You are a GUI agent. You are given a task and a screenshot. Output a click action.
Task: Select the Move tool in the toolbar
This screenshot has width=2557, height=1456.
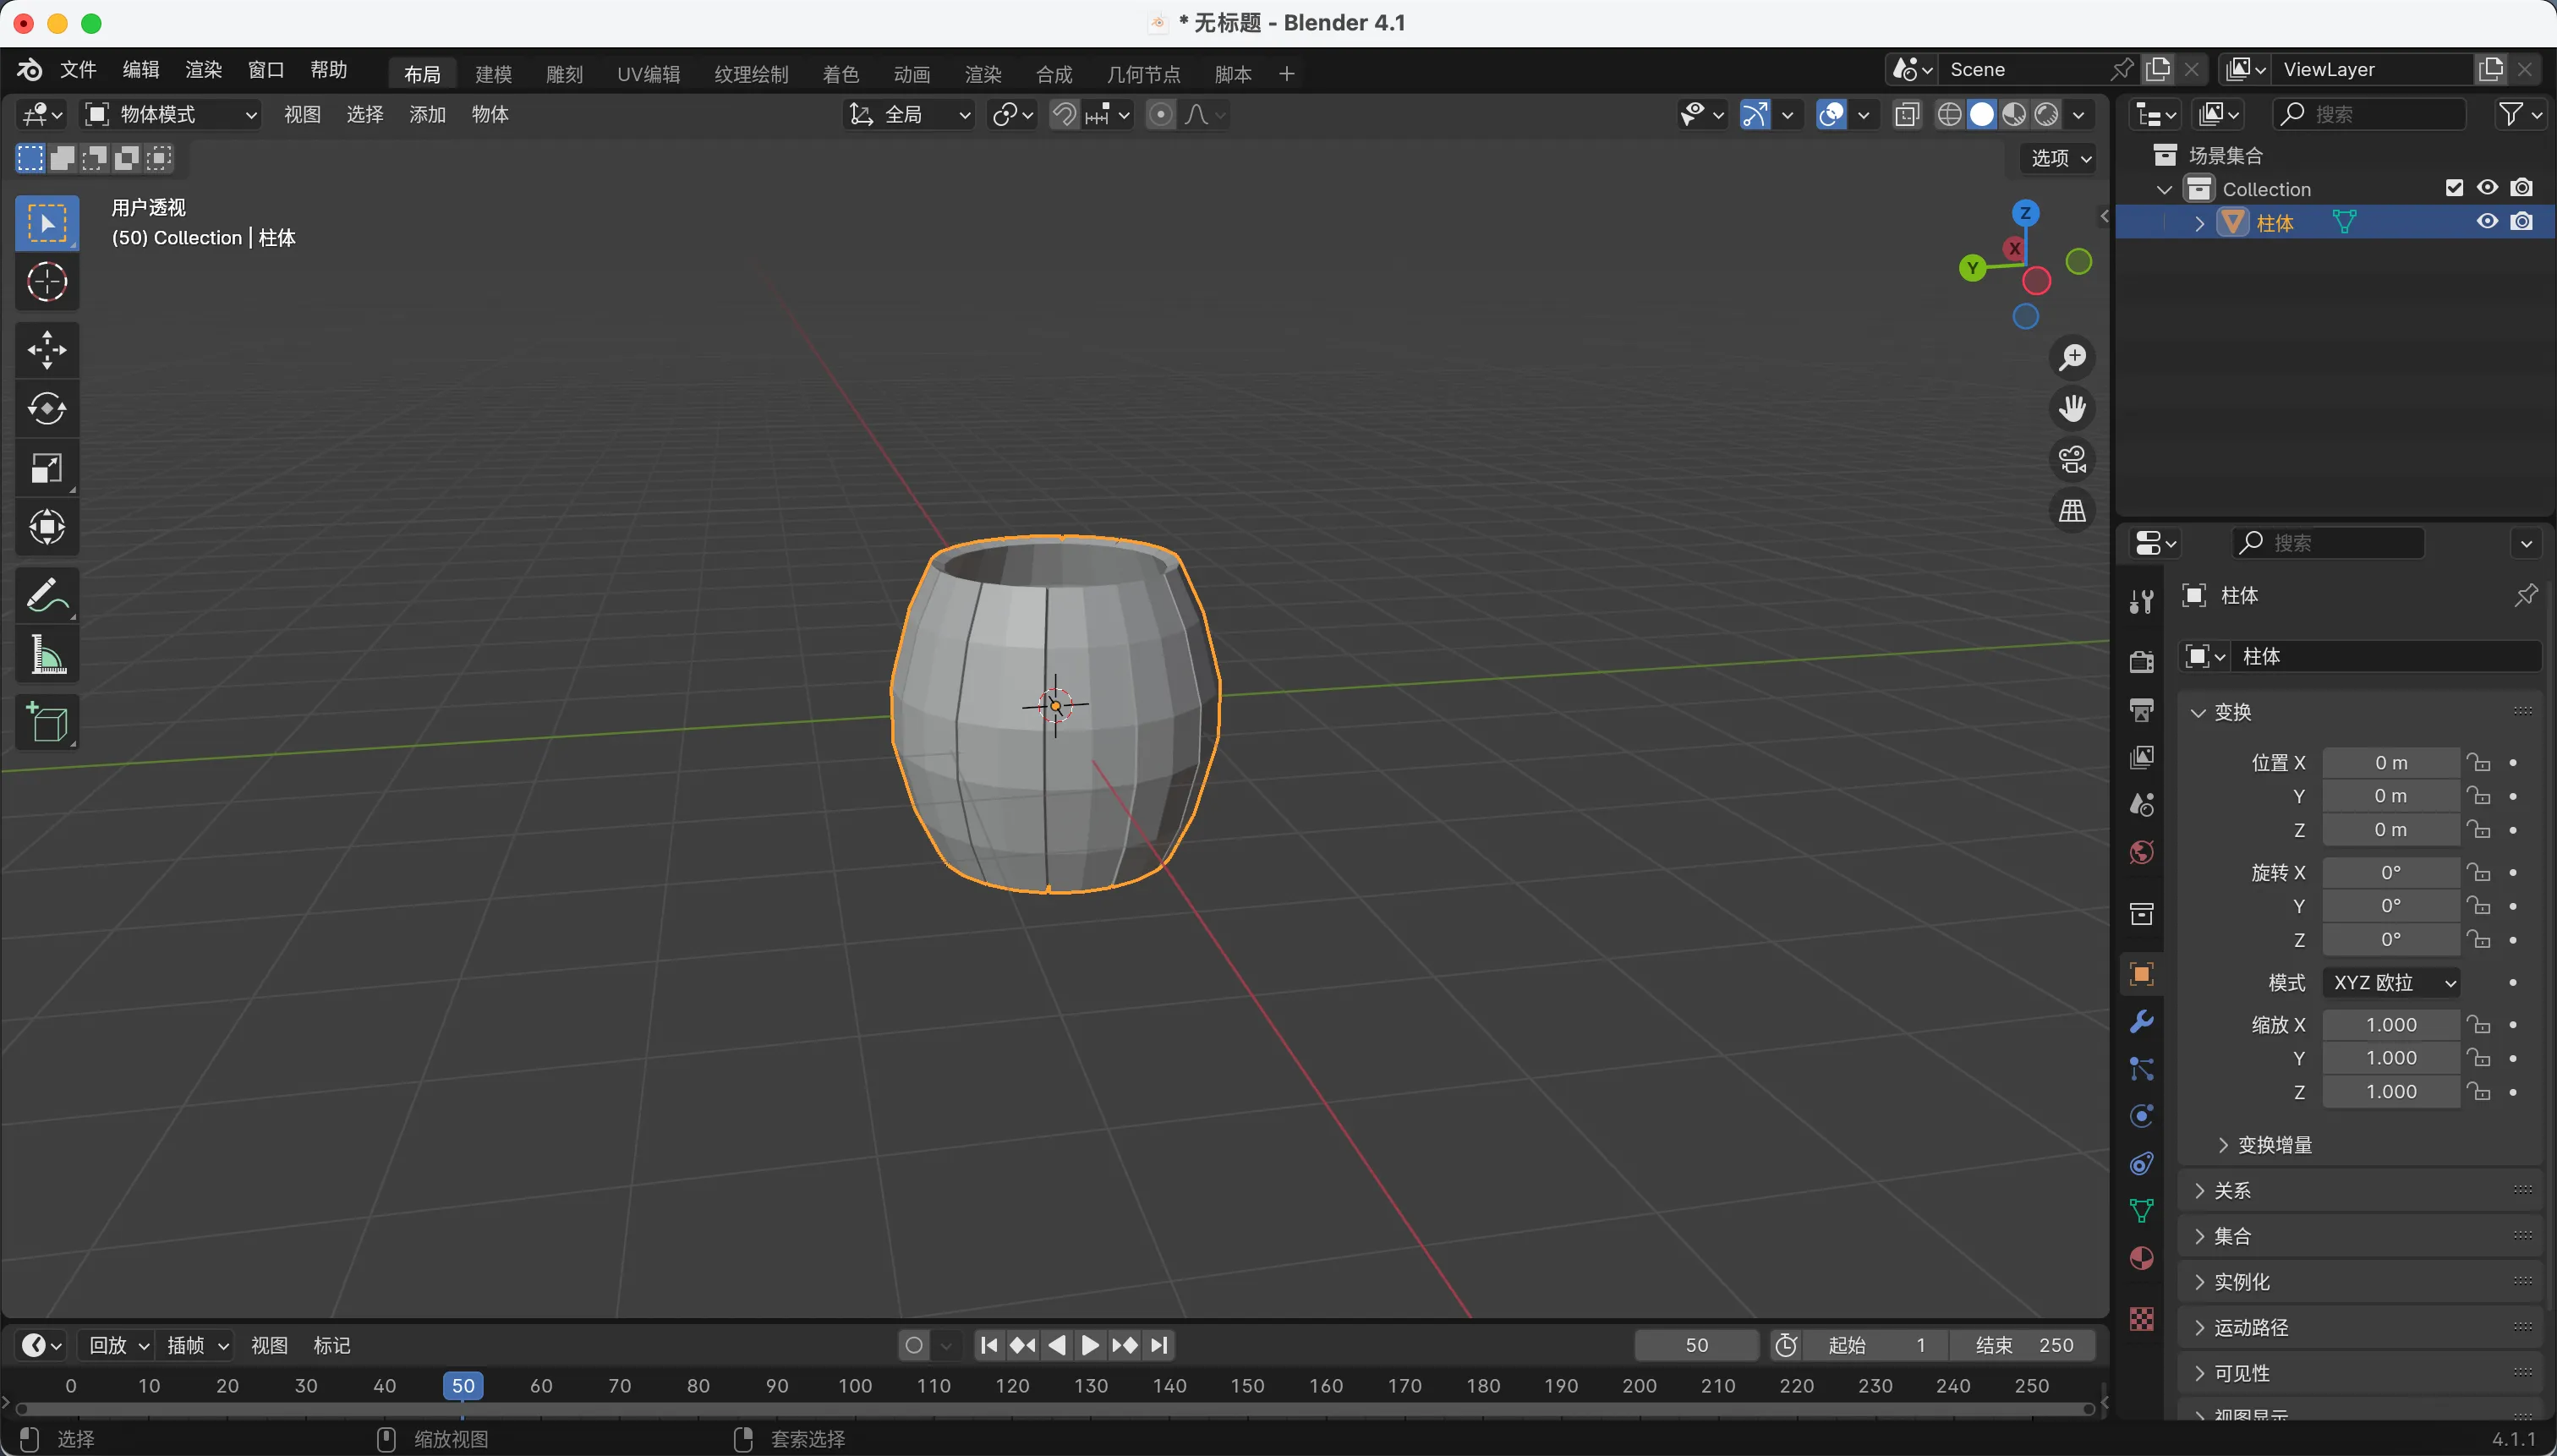[47, 350]
